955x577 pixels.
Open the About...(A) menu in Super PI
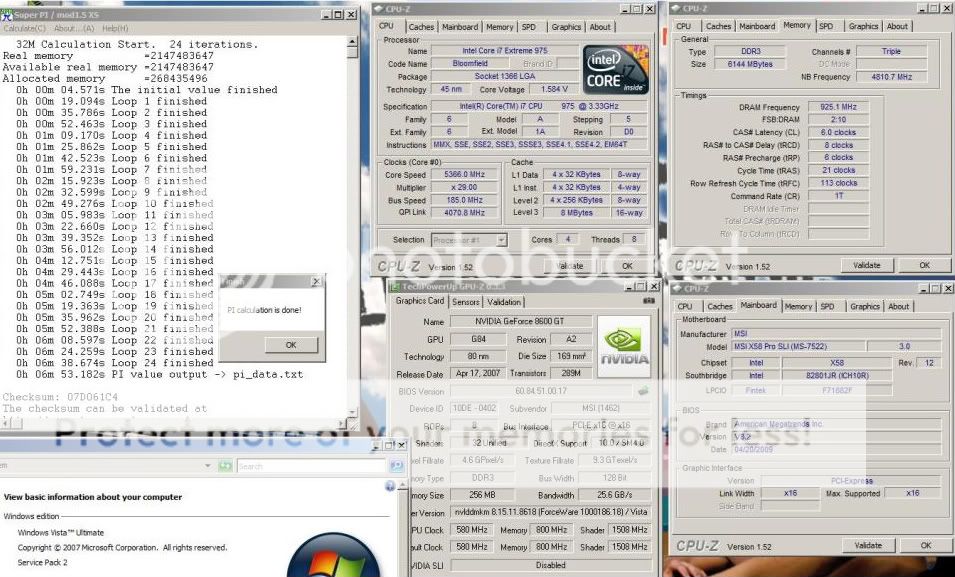74,29
